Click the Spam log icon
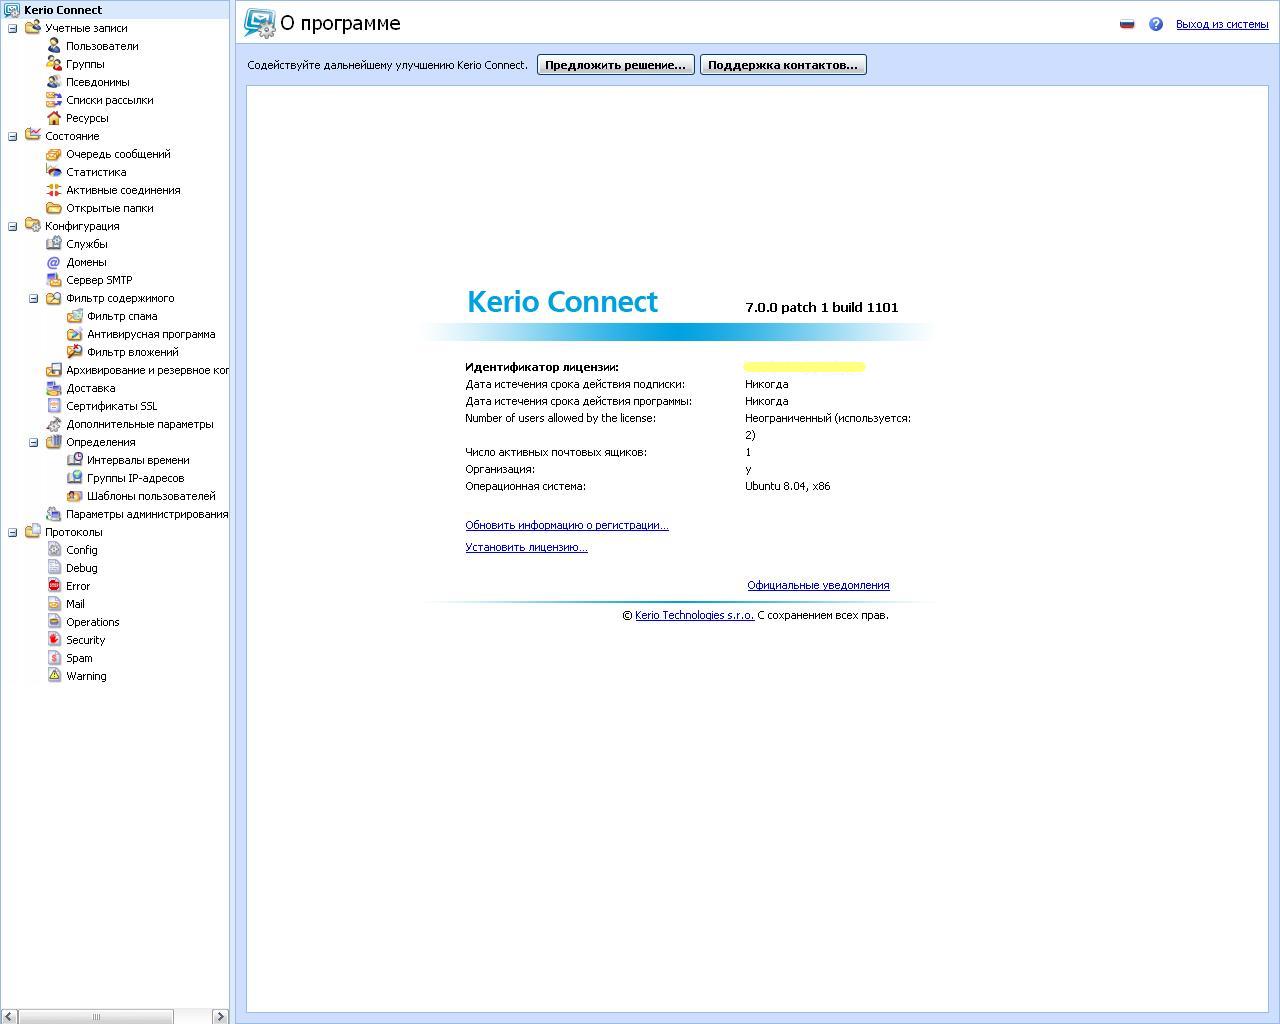Viewport: 1280px width, 1024px height. (54, 658)
